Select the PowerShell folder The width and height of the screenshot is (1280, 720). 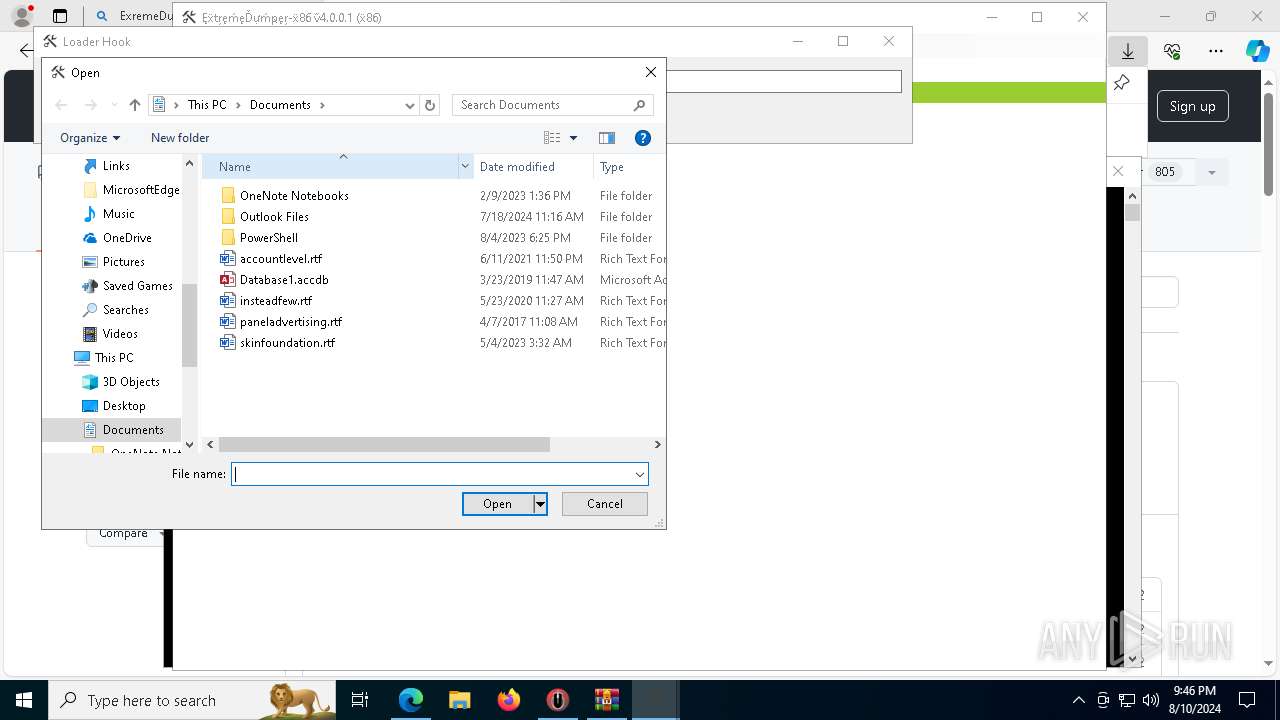click(268, 238)
